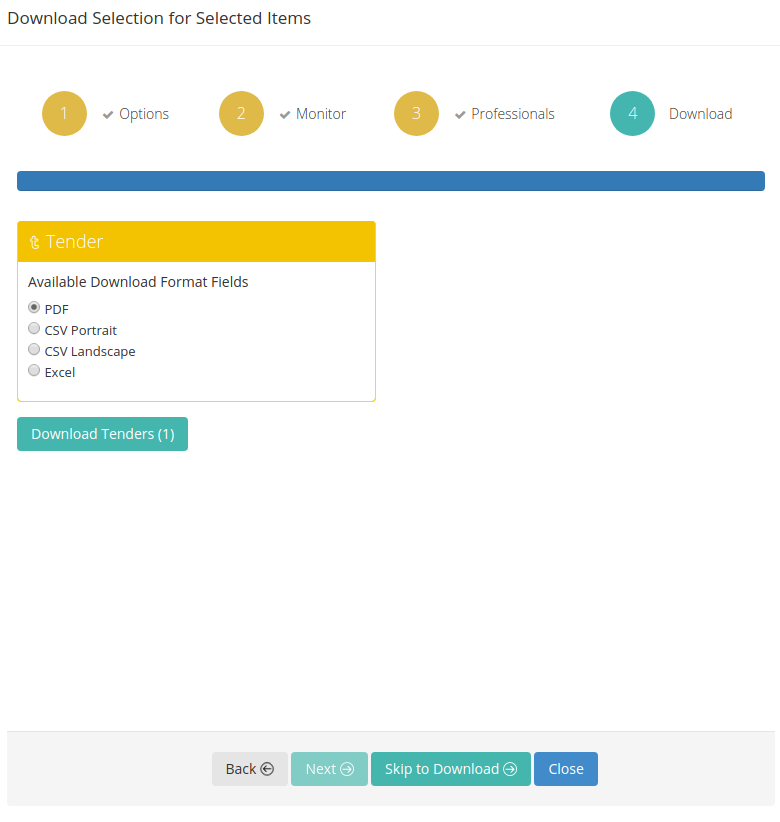Choose the CSV Portrait format option
The image size is (780, 822).
[x=34, y=329]
